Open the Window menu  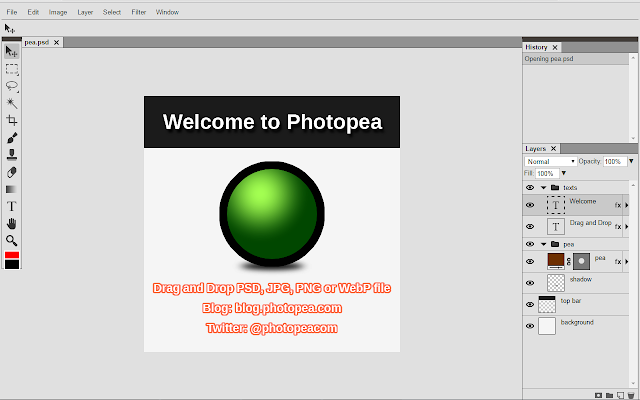pos(167,12)
